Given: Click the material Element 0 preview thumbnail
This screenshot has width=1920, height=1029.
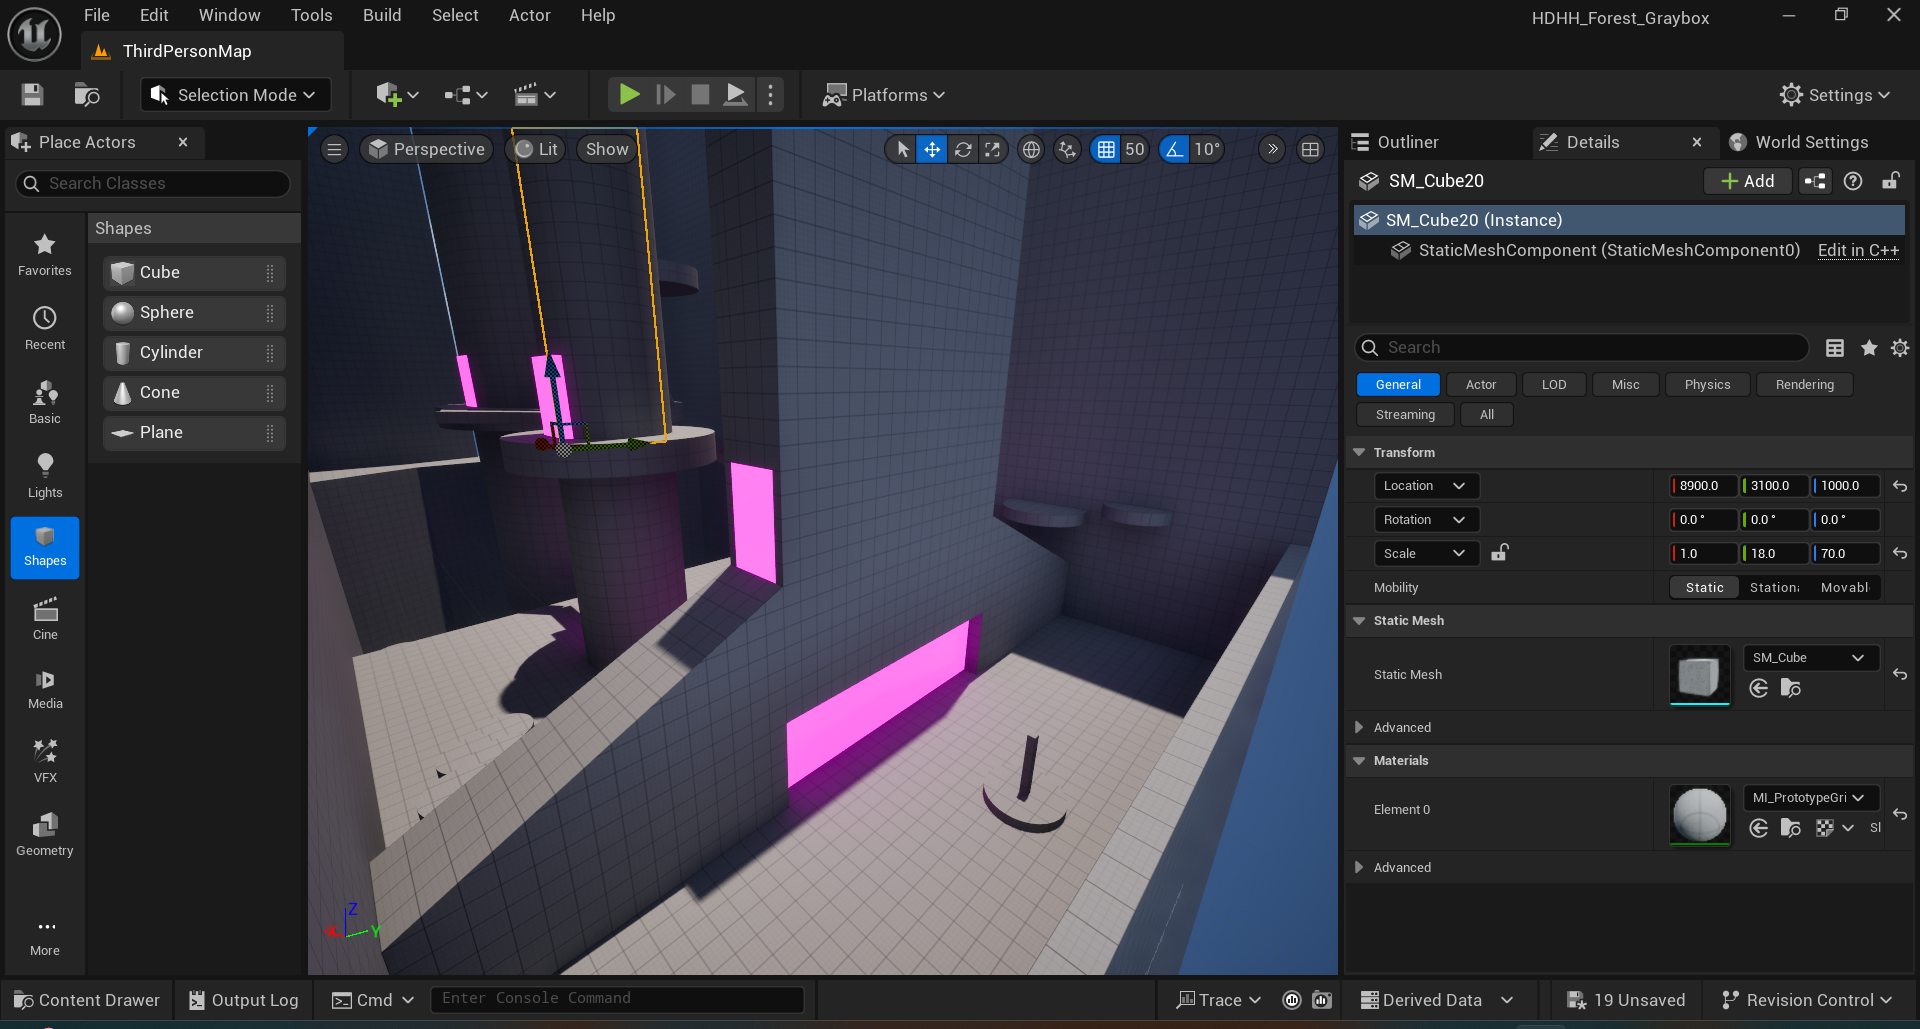Looking at the screenshot, I should (1699, 814).
